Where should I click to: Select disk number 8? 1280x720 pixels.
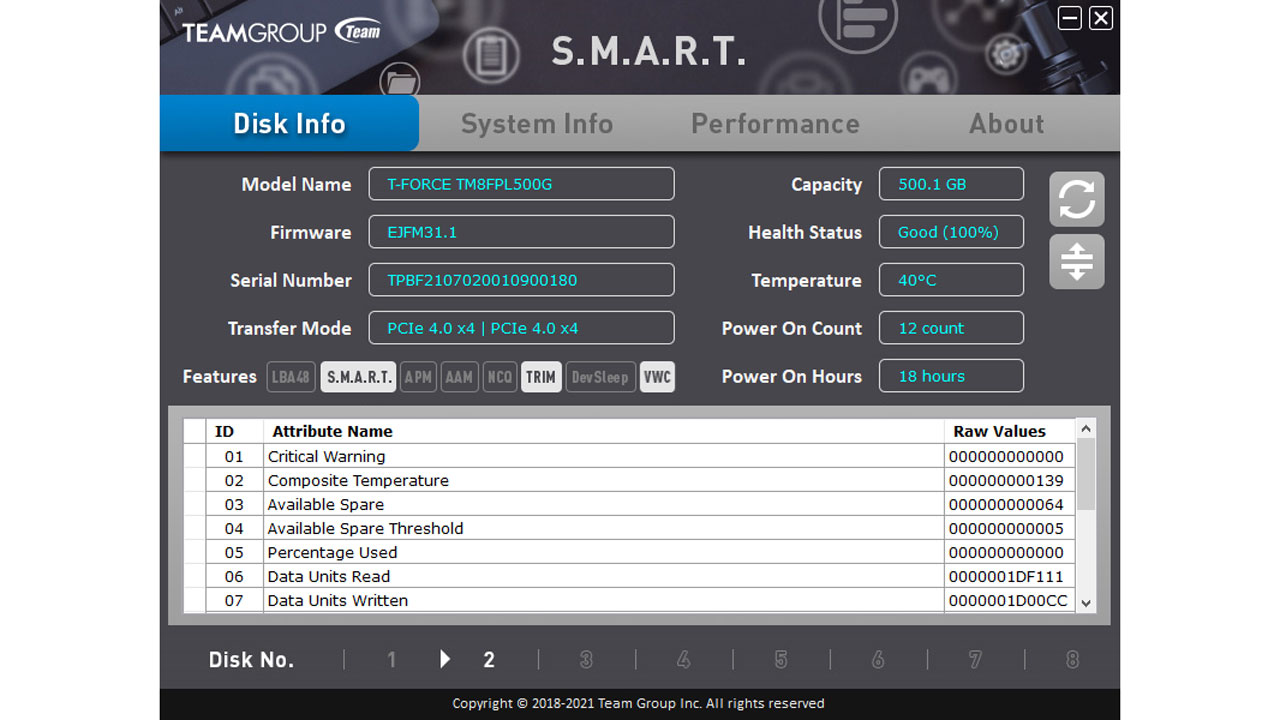[1072, 660]
